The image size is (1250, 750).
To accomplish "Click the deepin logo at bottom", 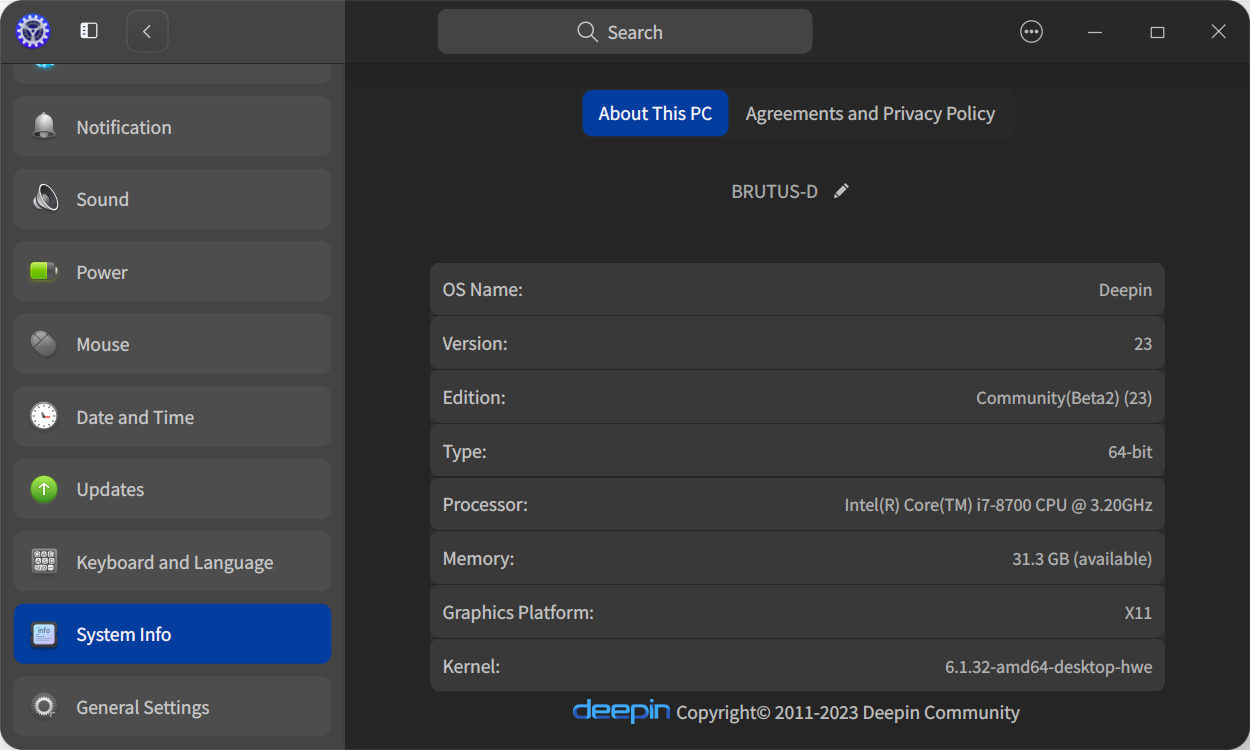I will tap(621, 711).
